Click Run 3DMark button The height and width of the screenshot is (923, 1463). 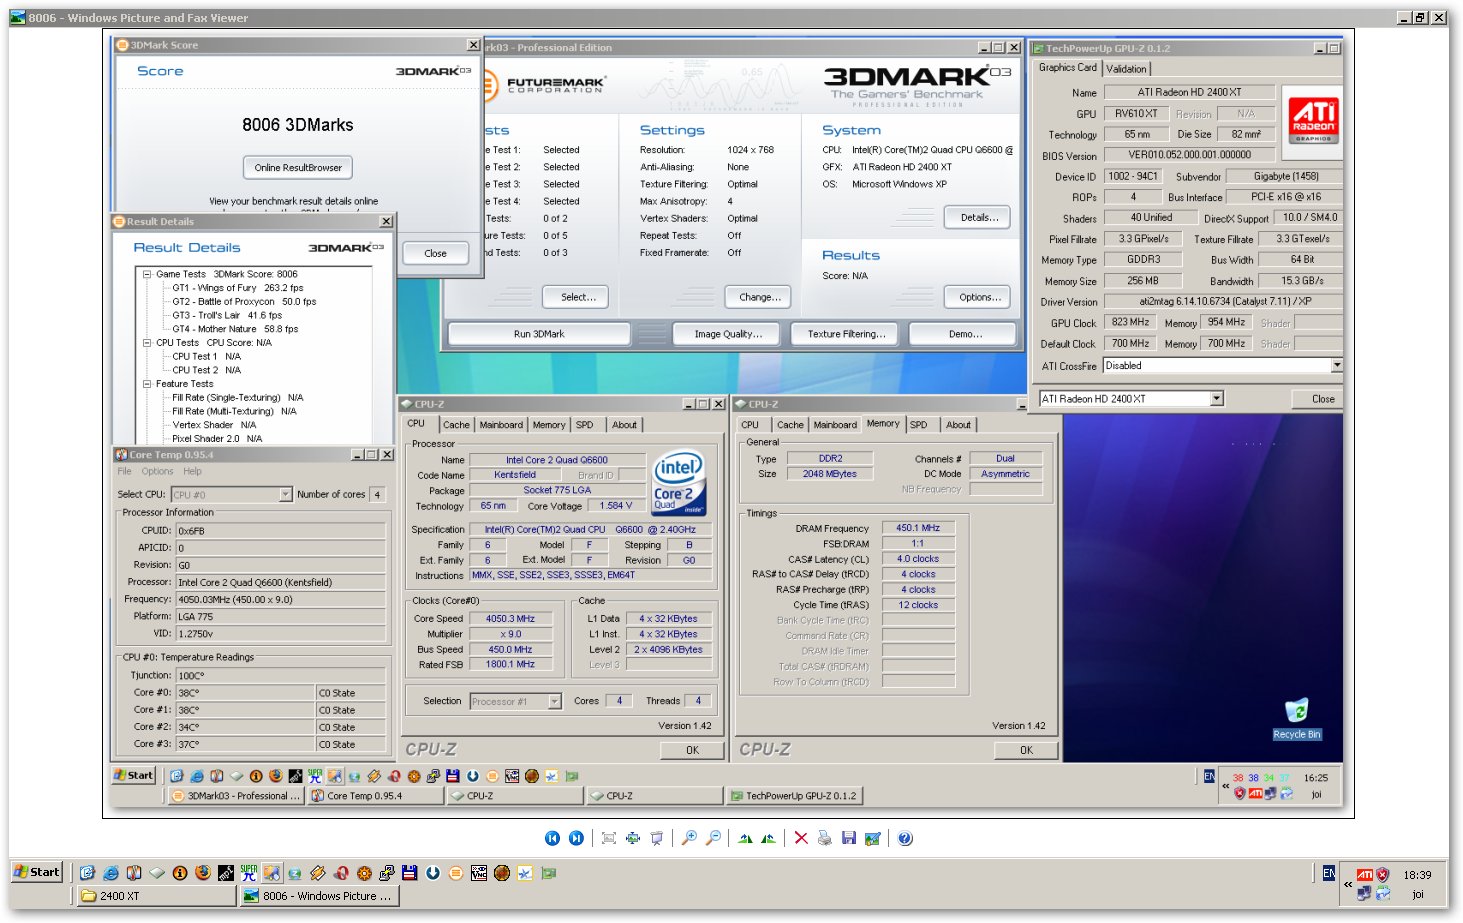539,334
